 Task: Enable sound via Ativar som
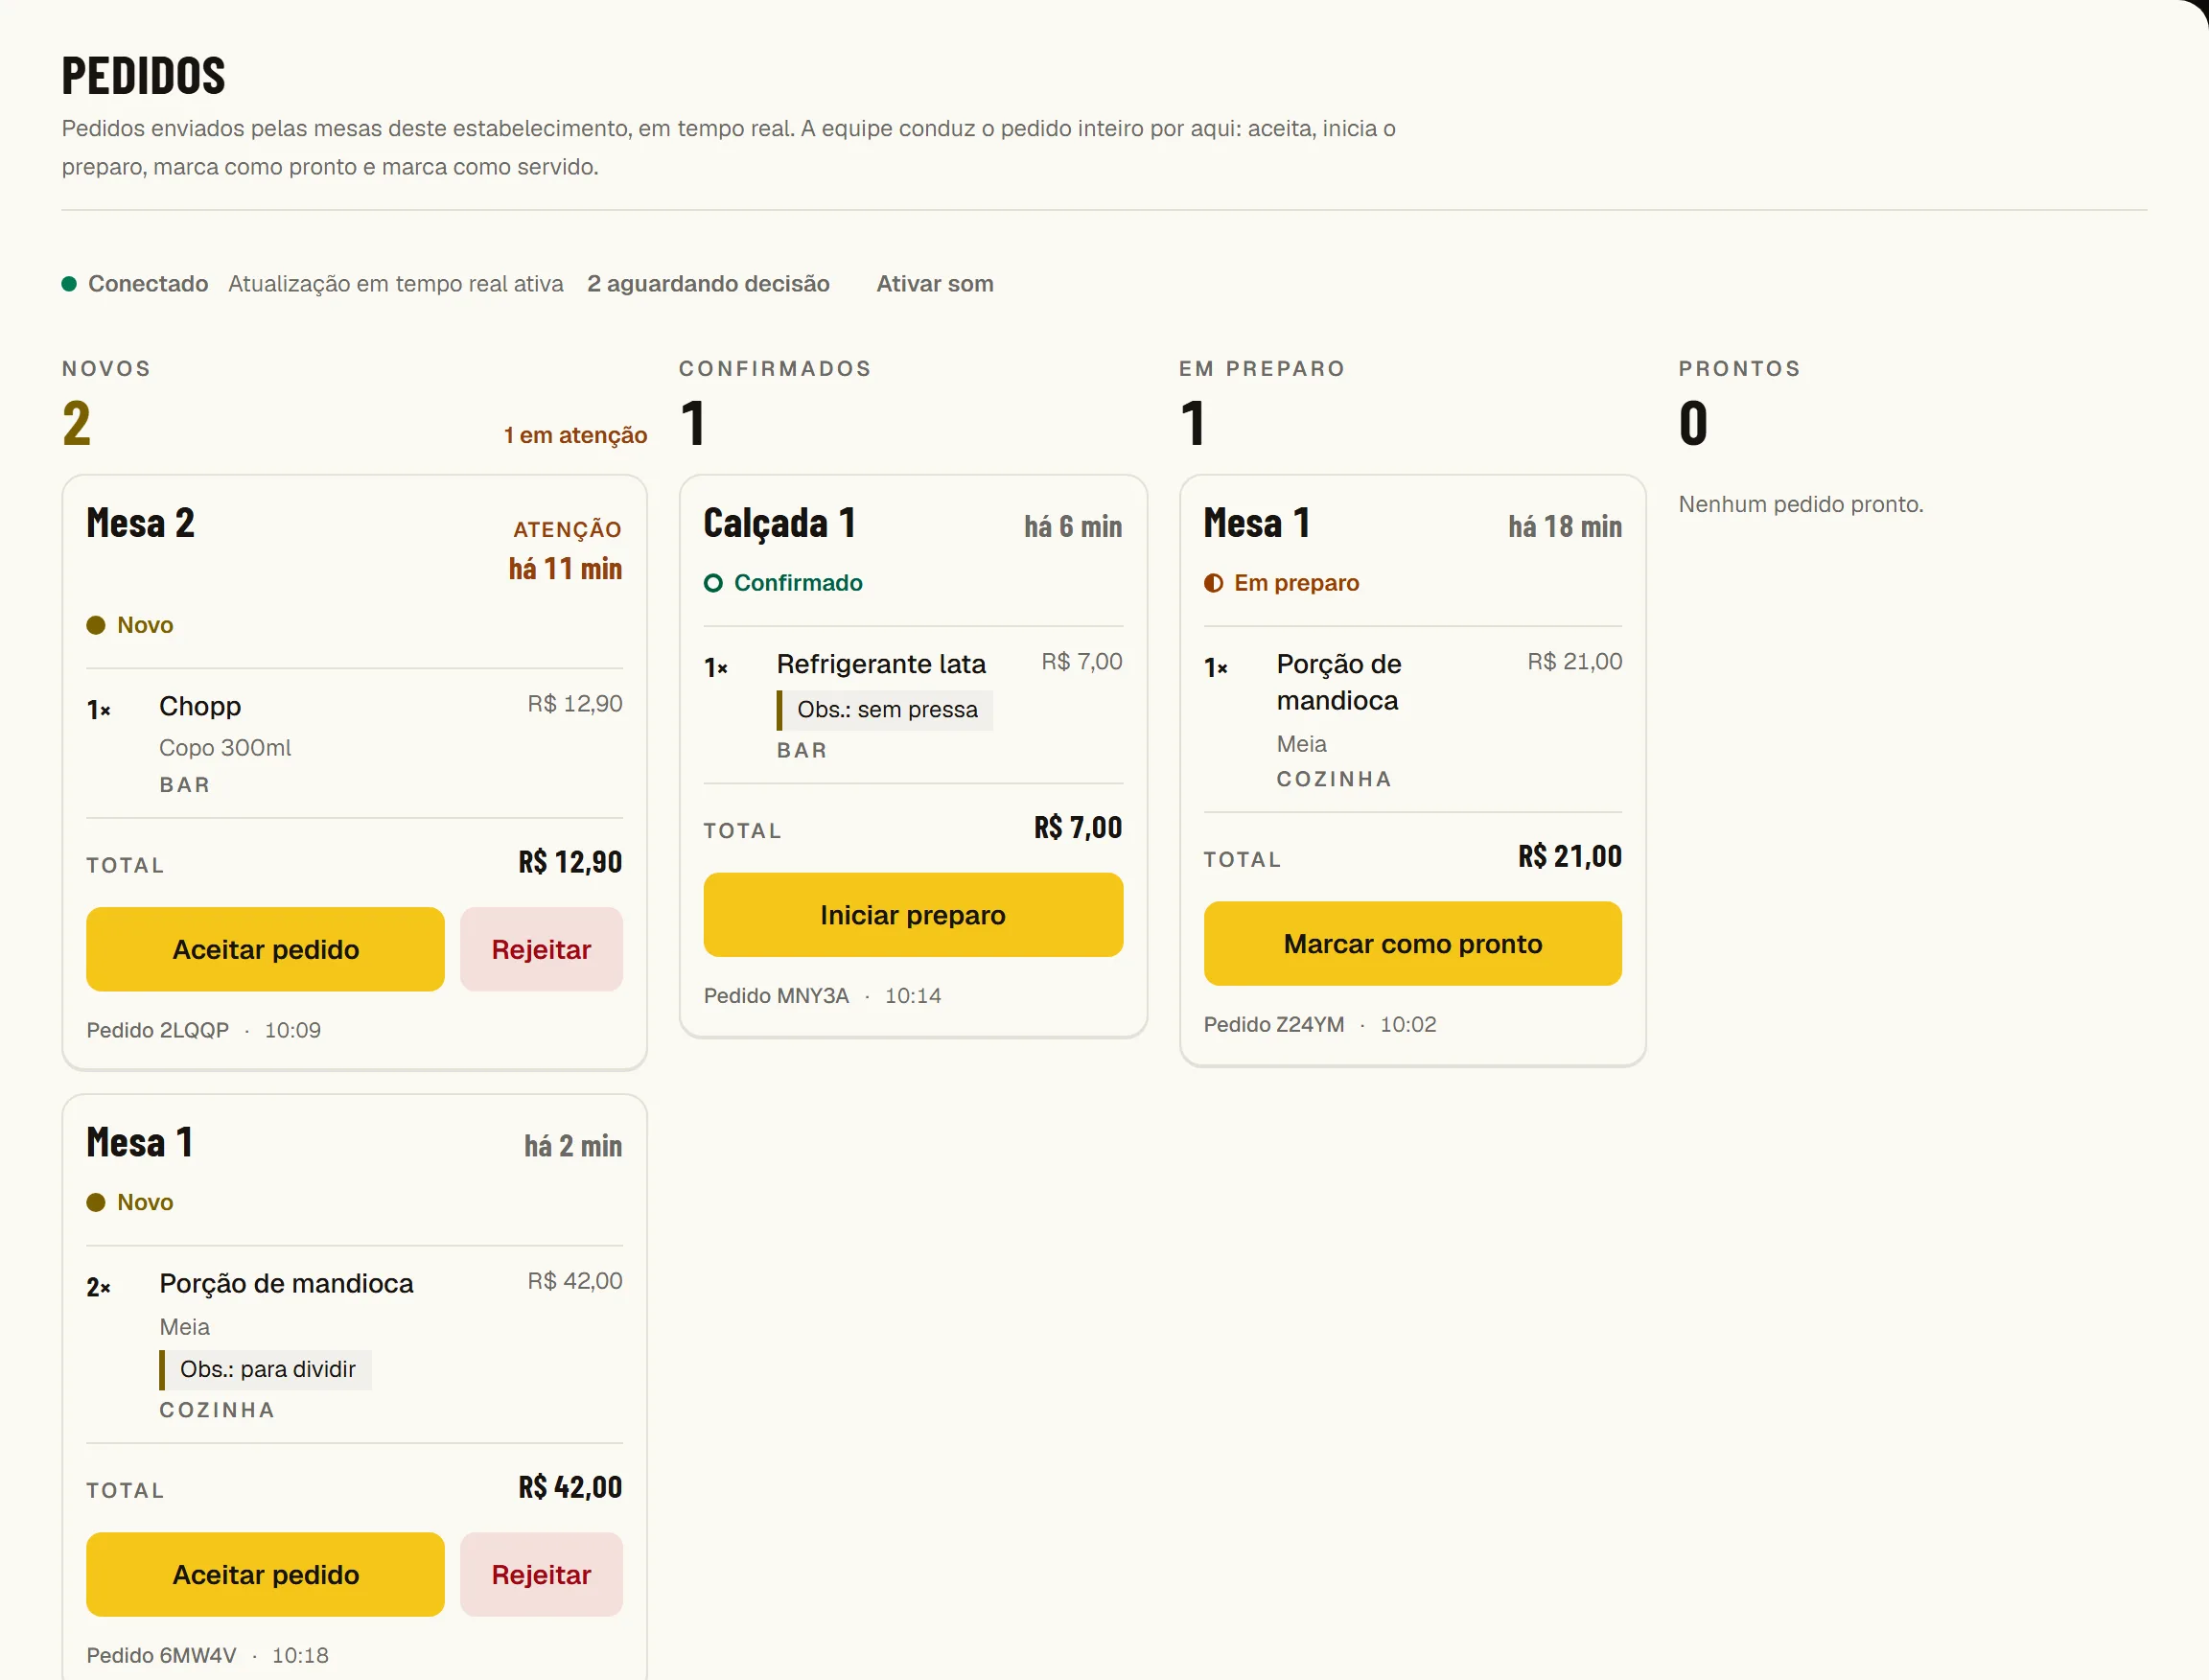[935, 284]
